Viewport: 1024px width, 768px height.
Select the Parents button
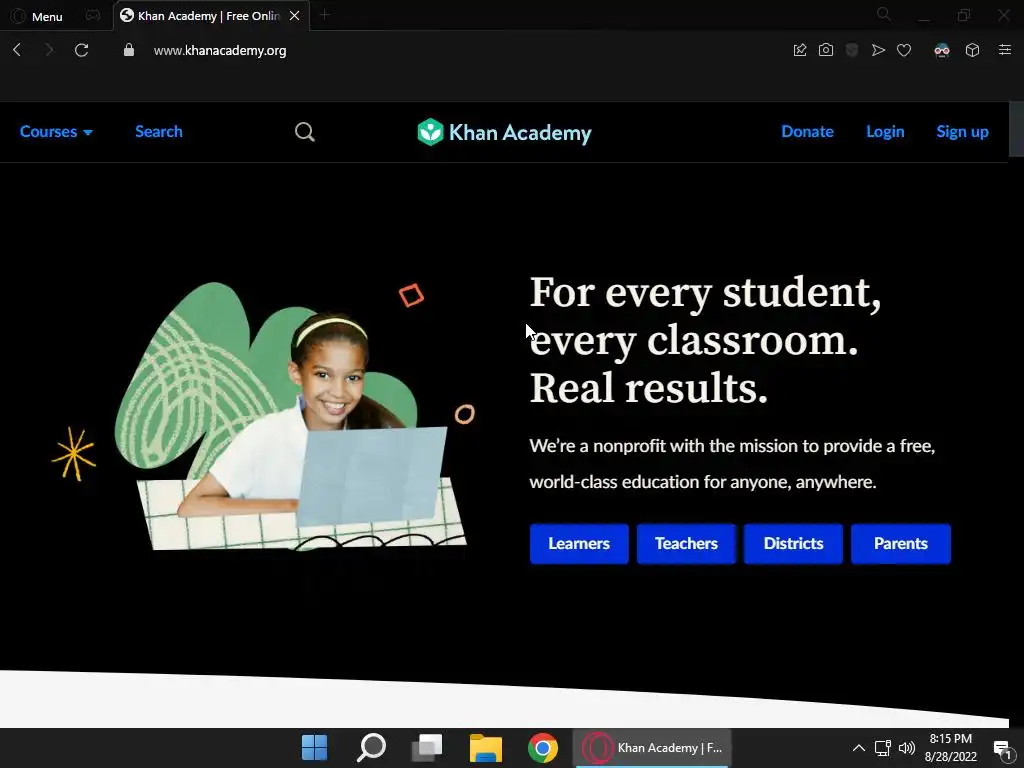pyautogui.click(x=901, y=543)
